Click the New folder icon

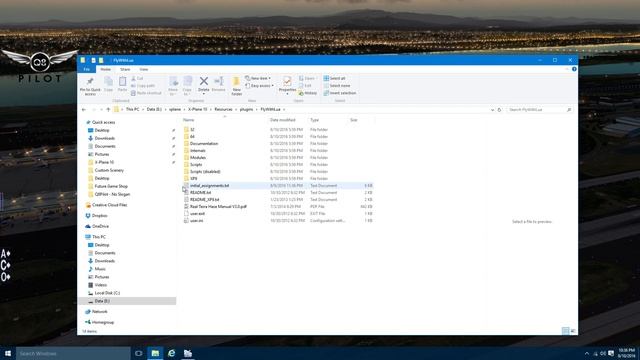[x=236, y=81]
